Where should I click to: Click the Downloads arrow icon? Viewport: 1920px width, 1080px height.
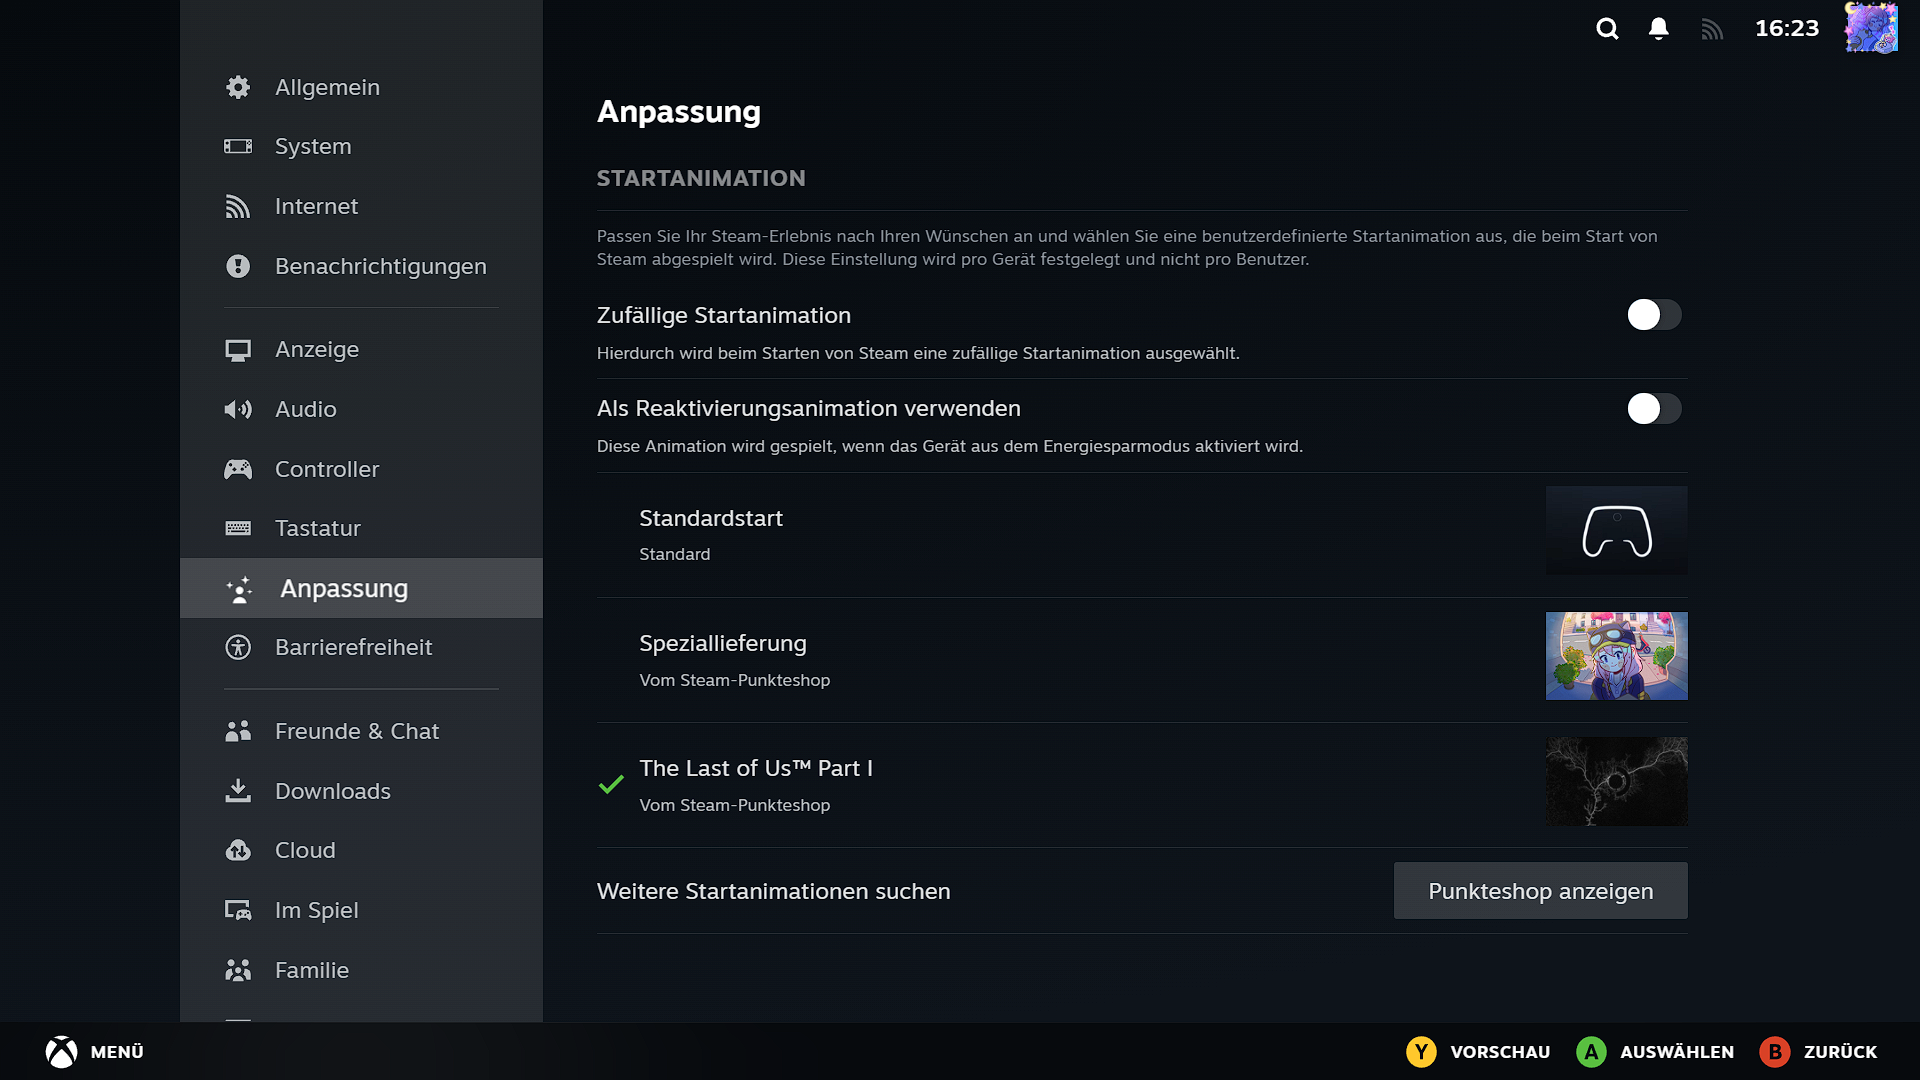pos(238,790)
